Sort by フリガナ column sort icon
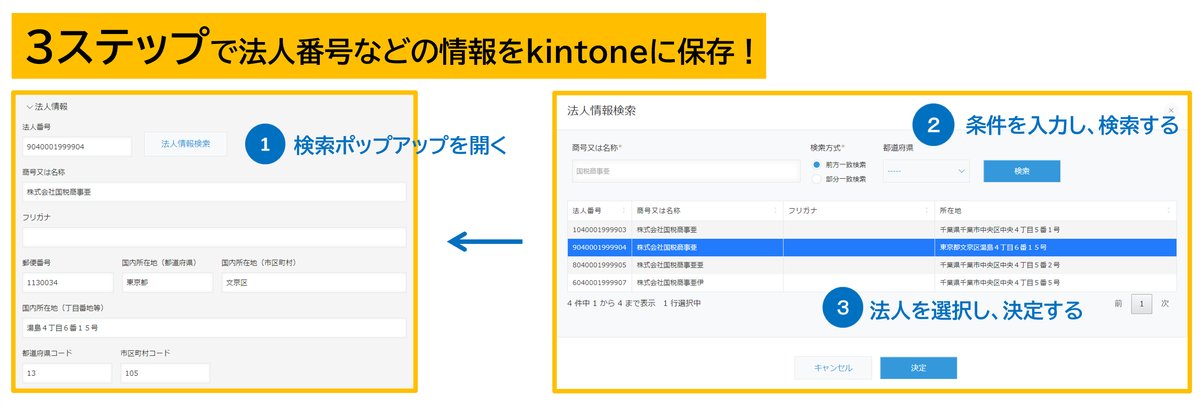 tap(926, 211)
